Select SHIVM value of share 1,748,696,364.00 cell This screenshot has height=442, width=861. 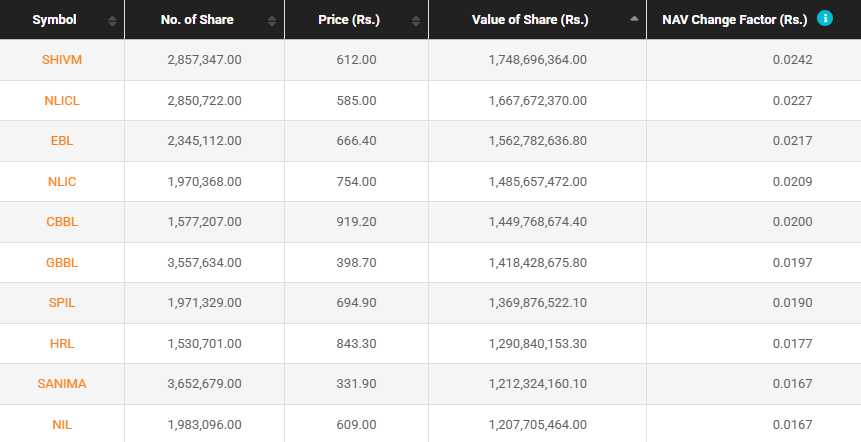pos(537,60)
